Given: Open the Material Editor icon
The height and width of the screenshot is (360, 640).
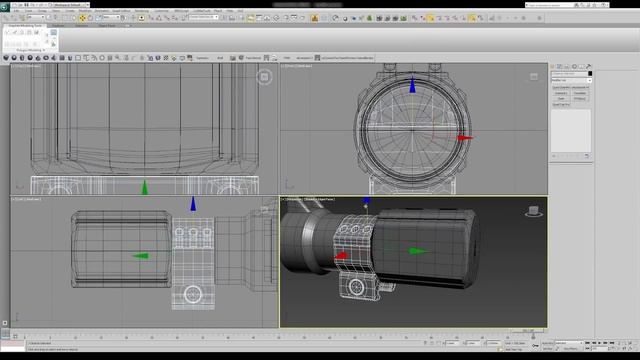Looking at the screenshot, I should 276,18.
